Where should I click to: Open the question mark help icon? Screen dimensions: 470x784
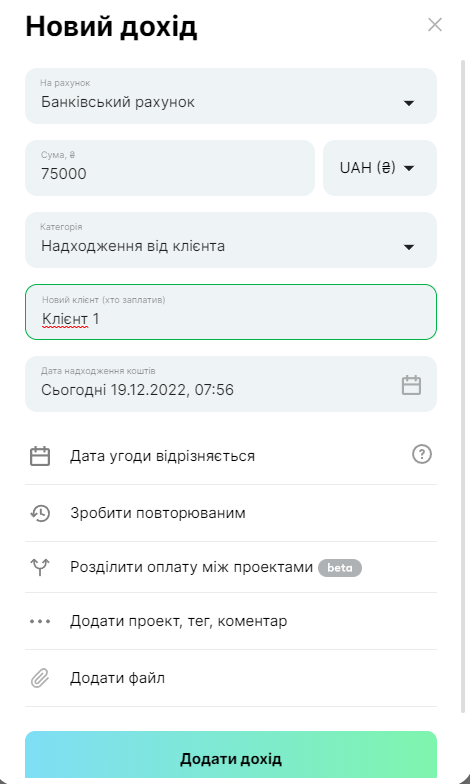click(422, 454)
